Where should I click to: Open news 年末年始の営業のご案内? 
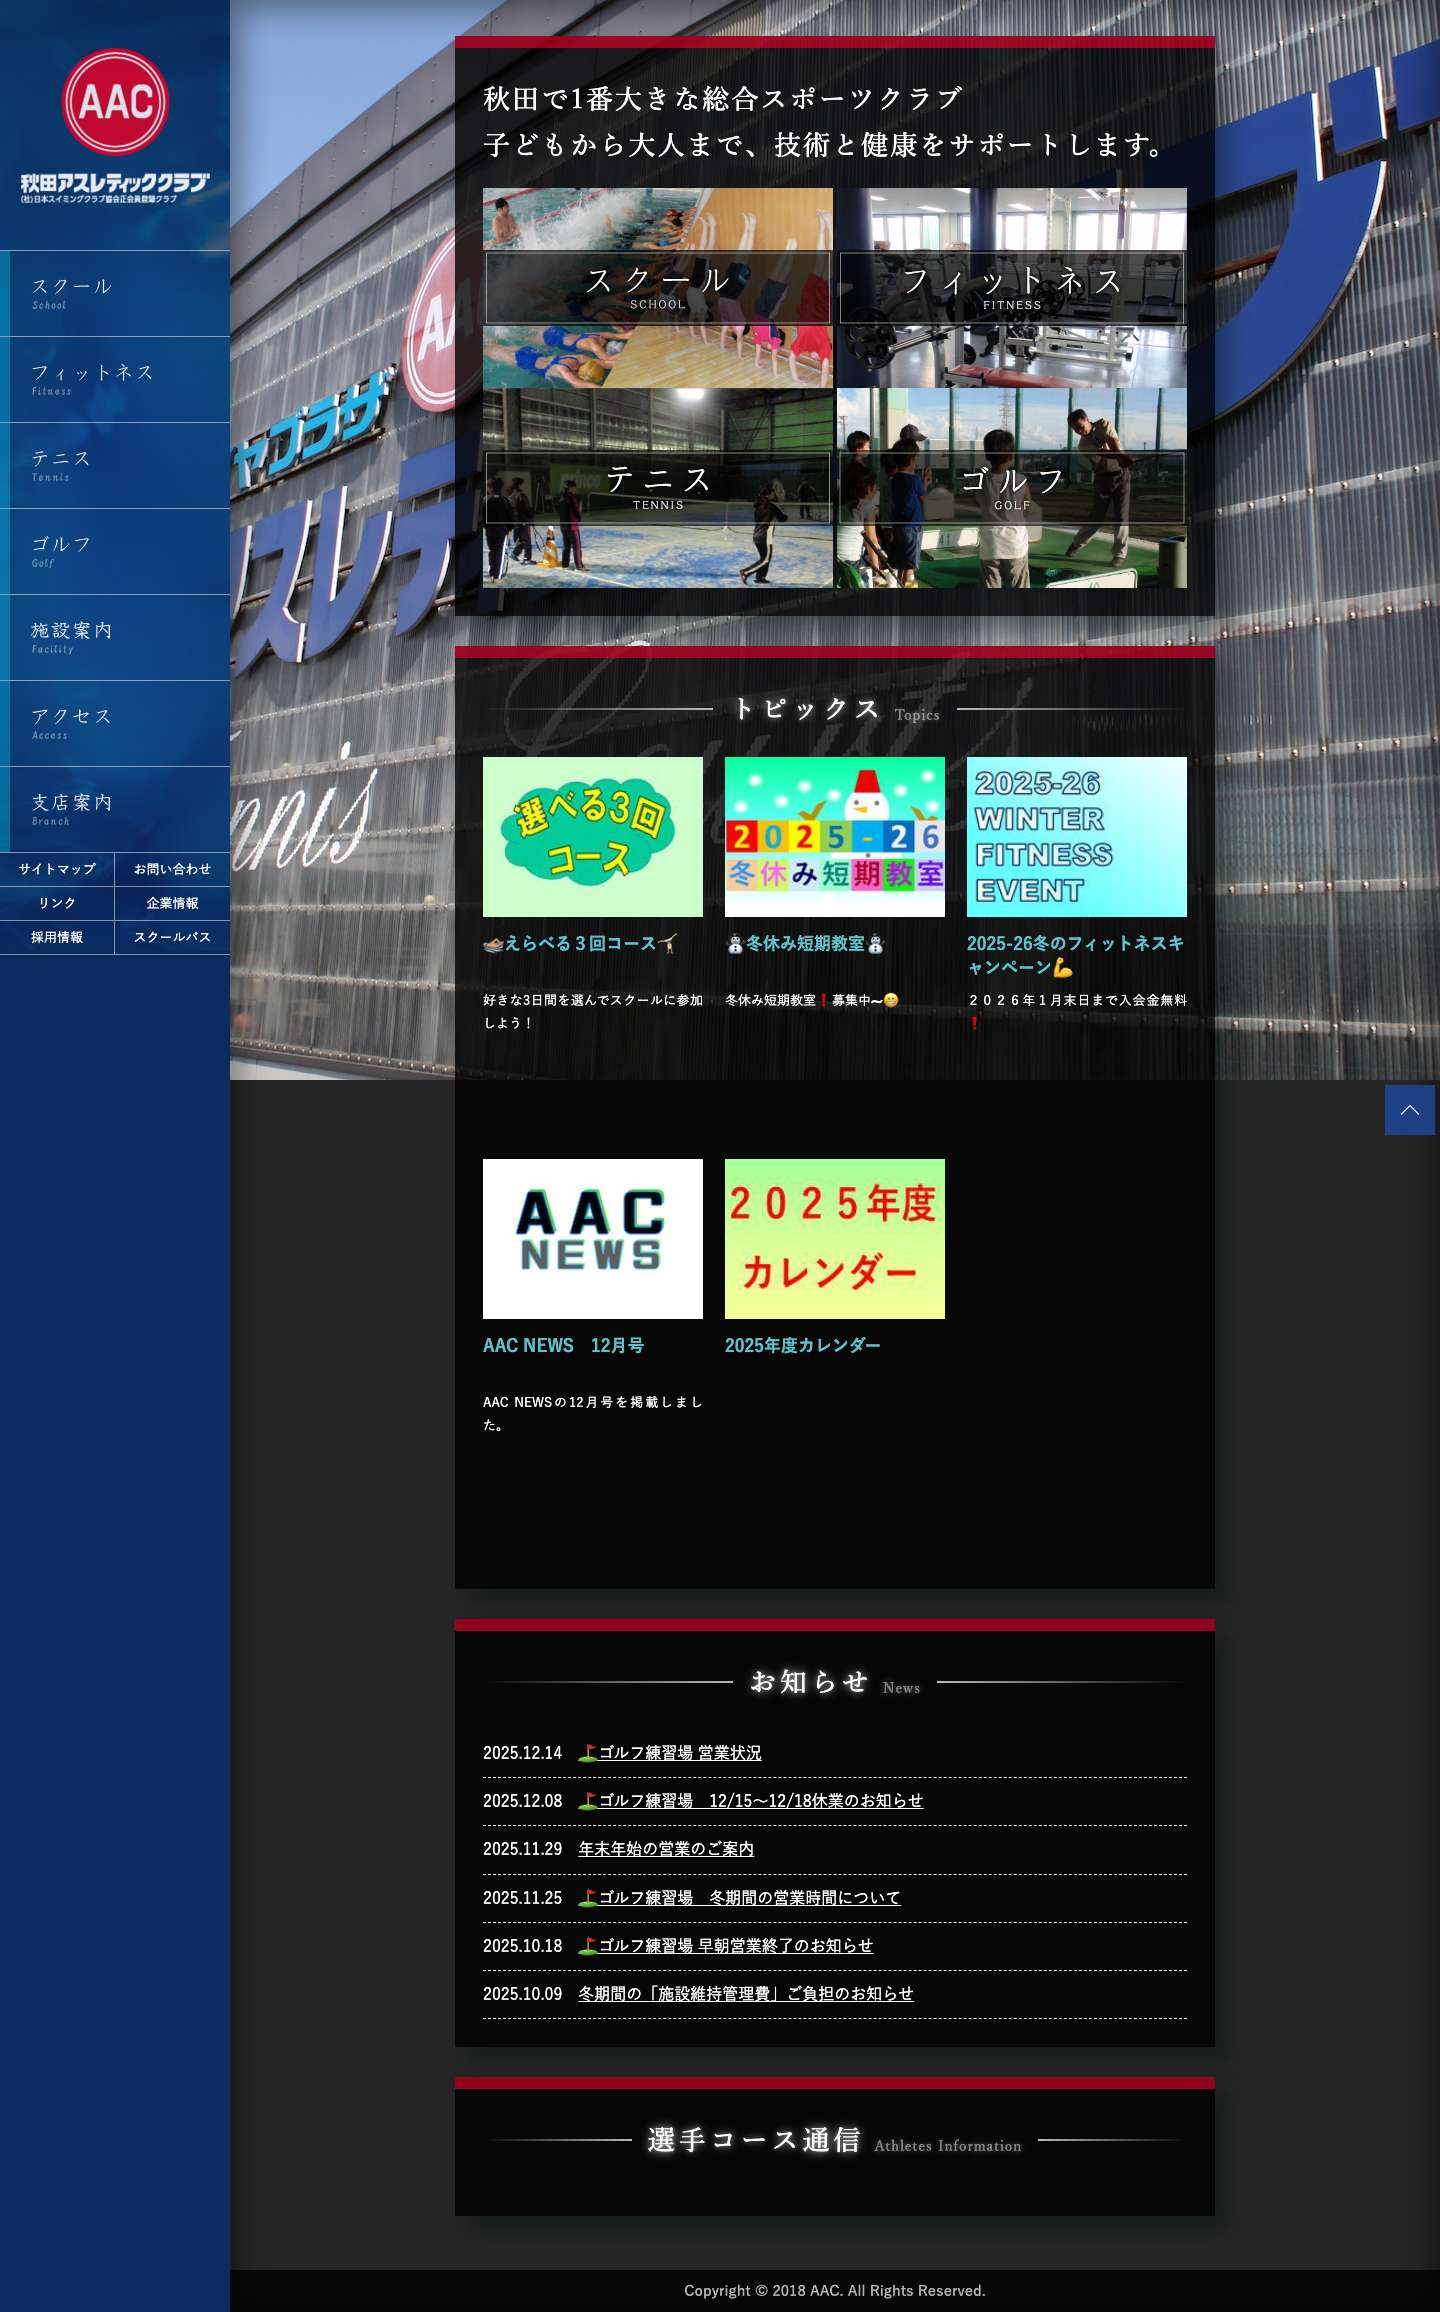666,1849
